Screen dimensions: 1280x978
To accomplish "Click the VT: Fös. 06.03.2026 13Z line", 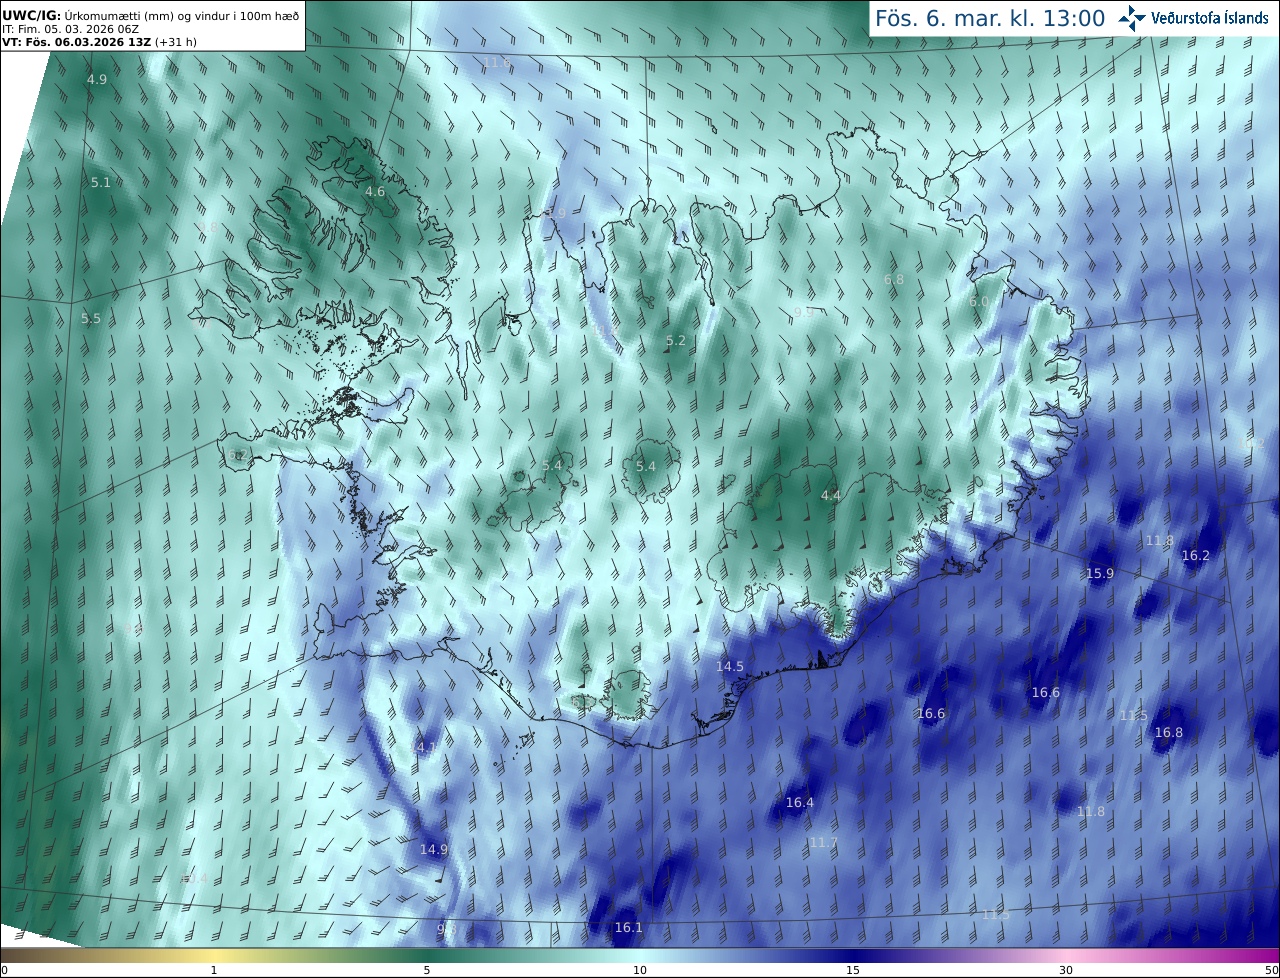I will click(99, 42).
